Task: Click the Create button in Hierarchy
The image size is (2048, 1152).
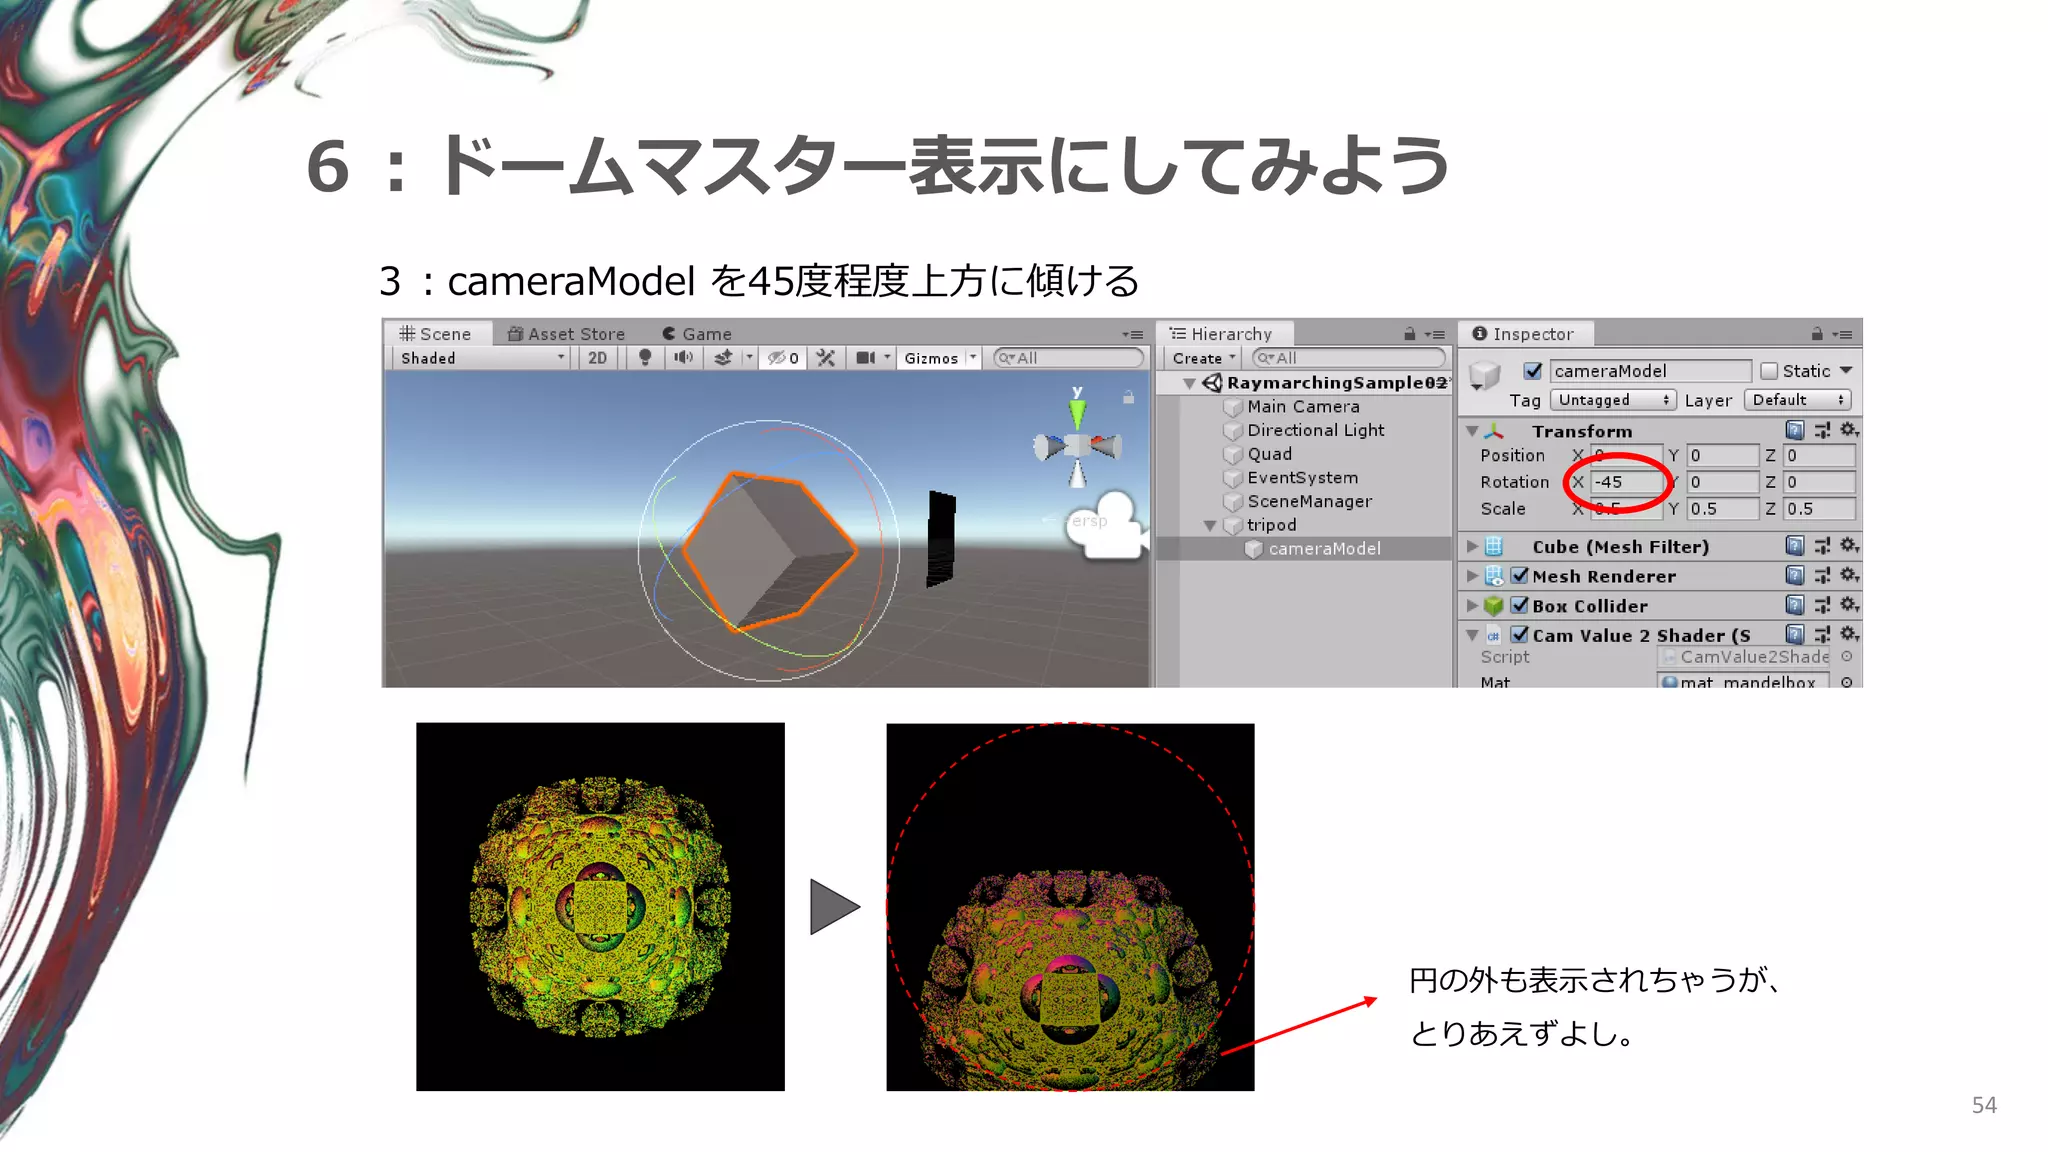Action: click(1204, 358)
